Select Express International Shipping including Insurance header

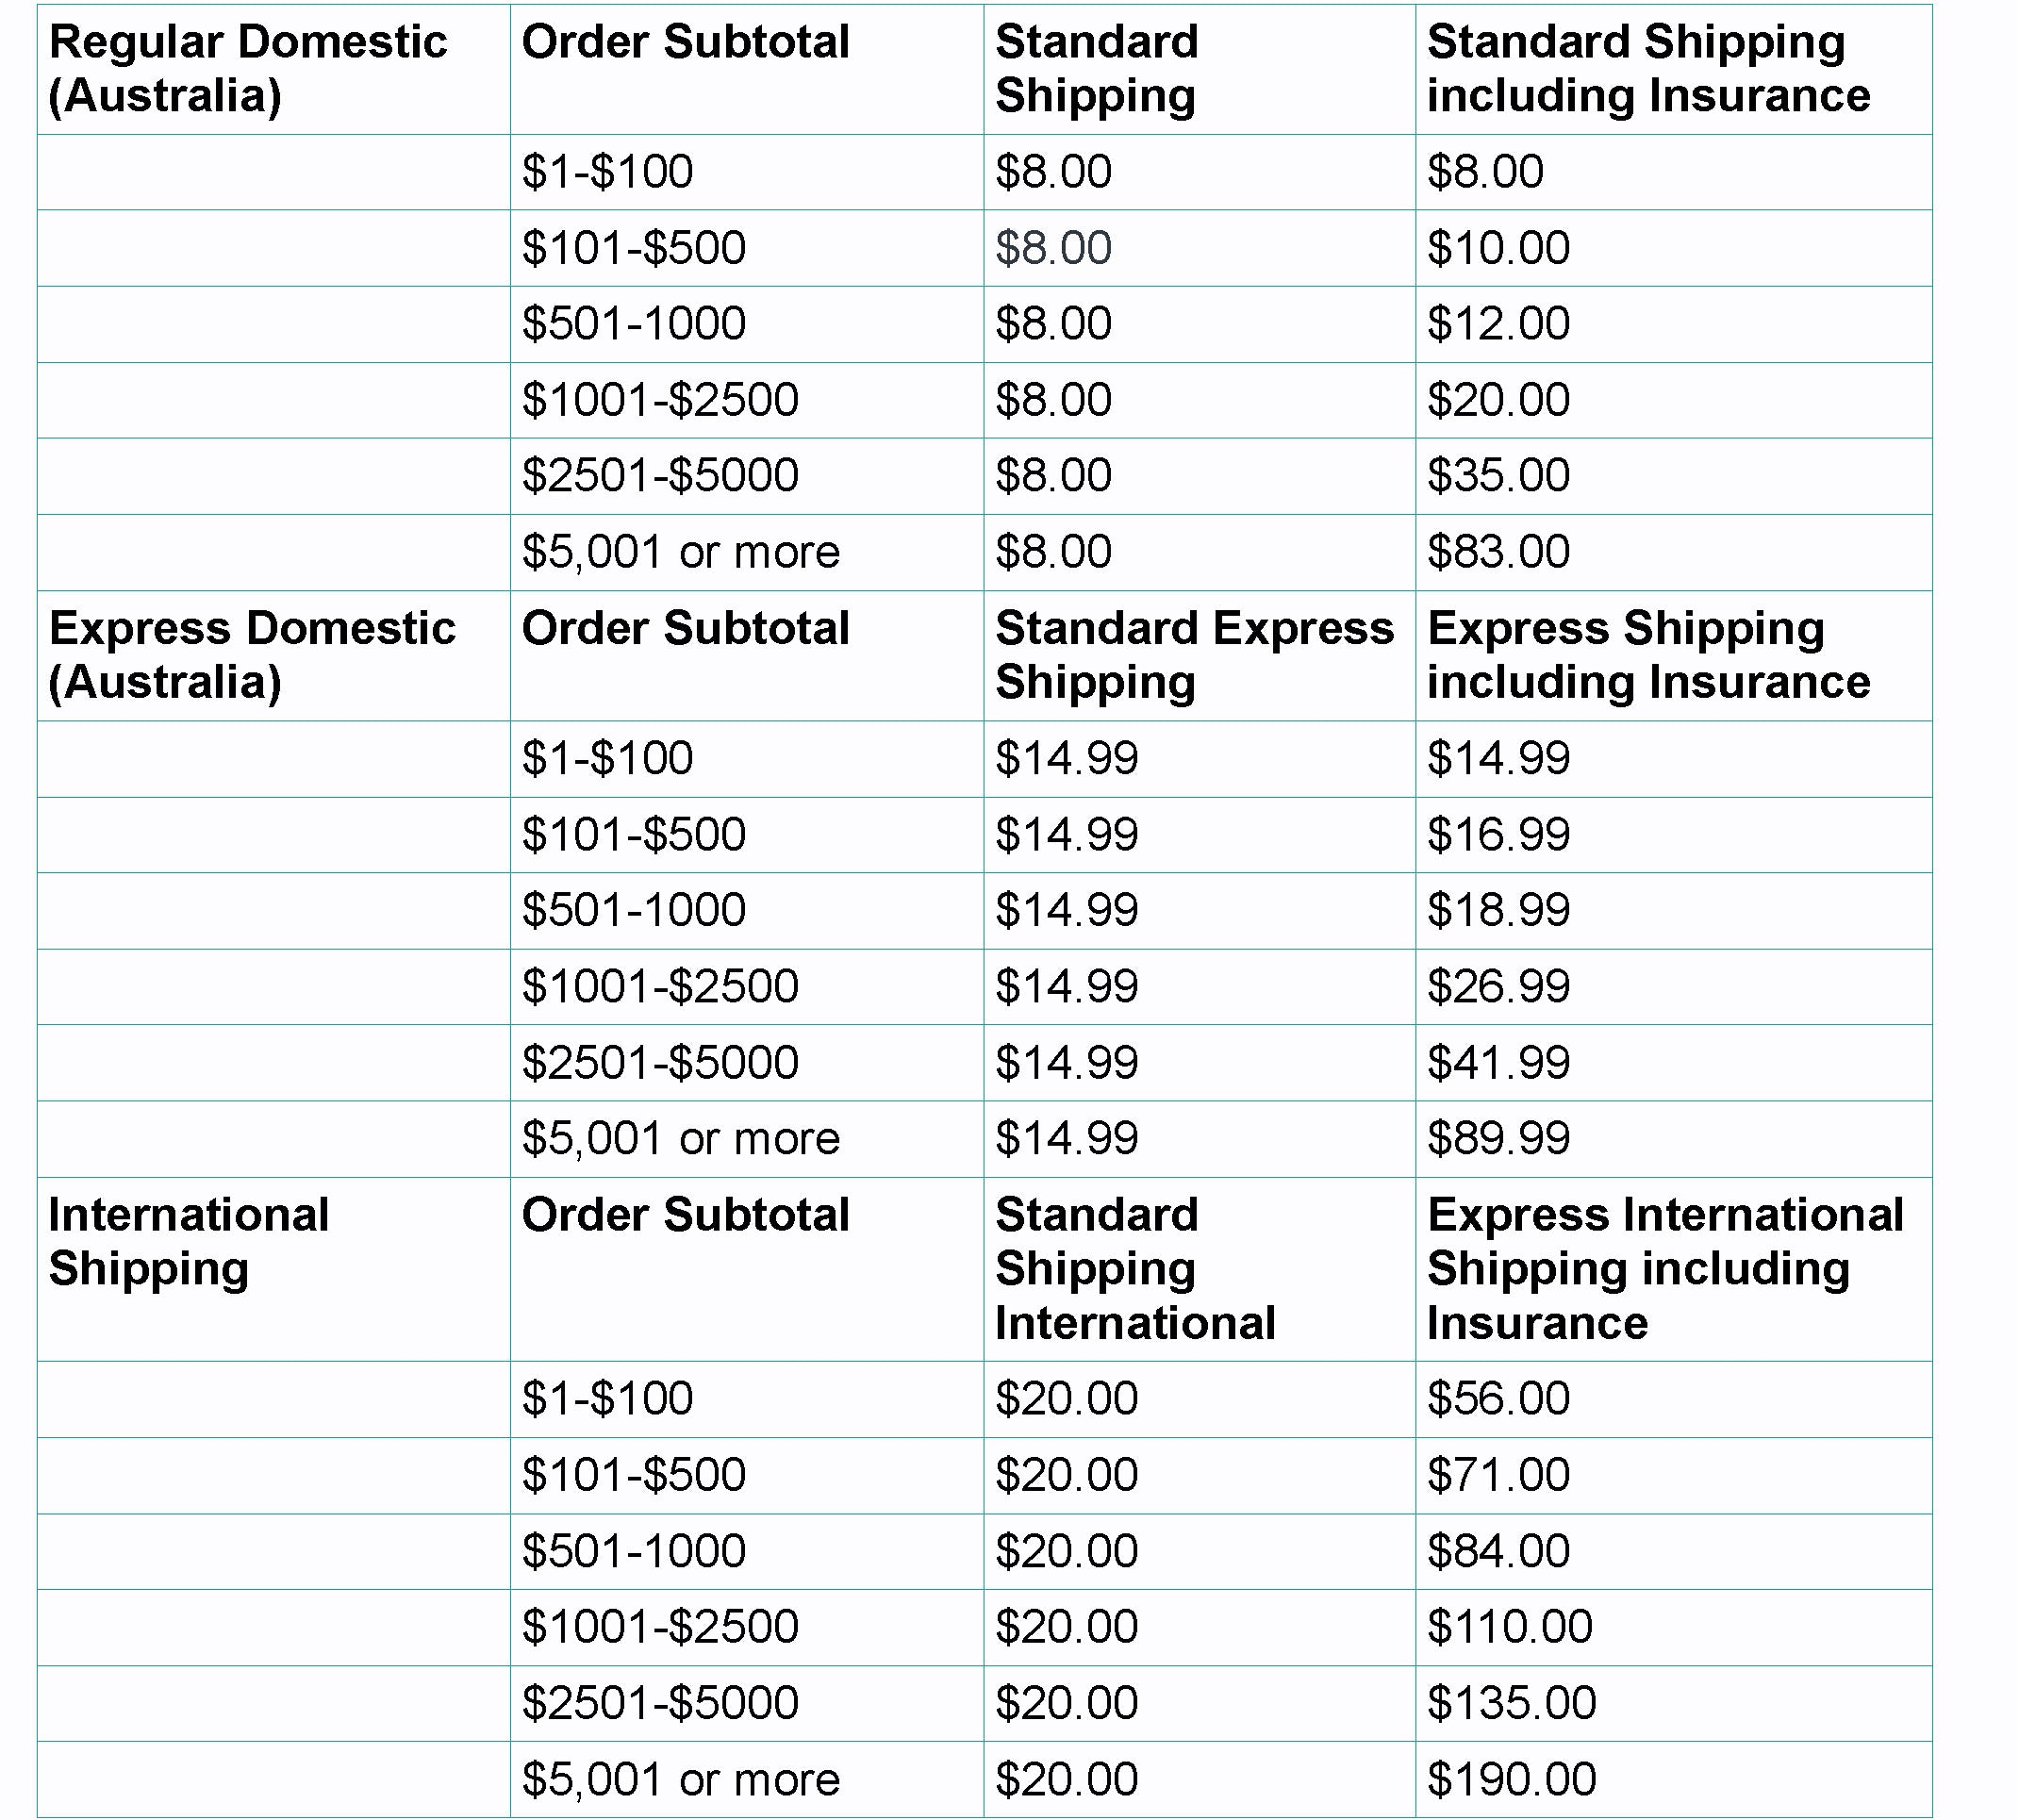click(1665, 1268)
